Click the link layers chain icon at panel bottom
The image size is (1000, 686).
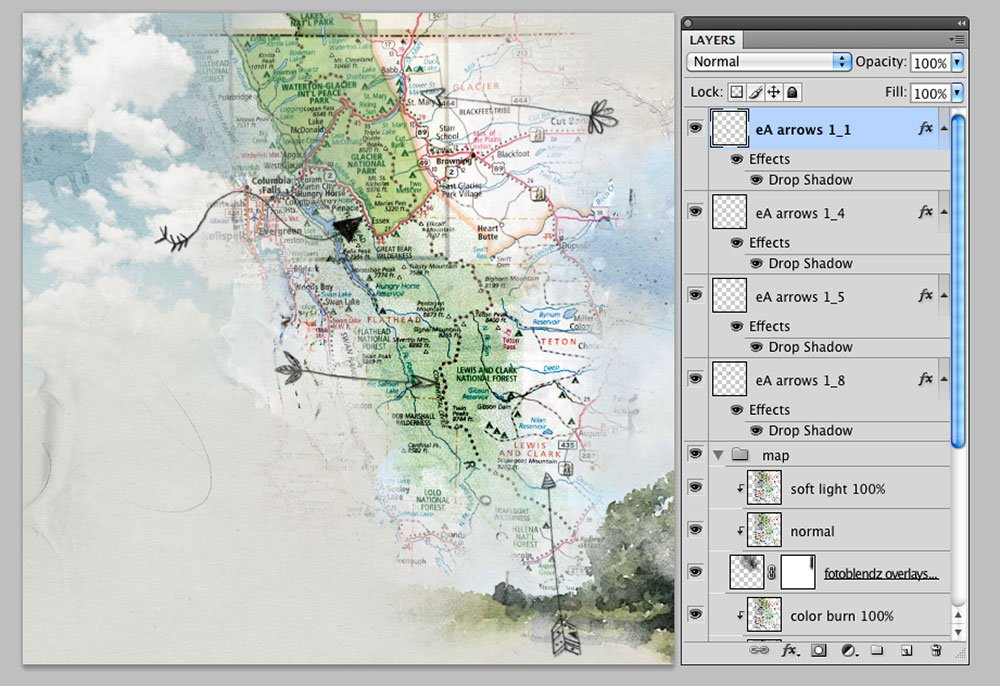[x=758, y=650]
